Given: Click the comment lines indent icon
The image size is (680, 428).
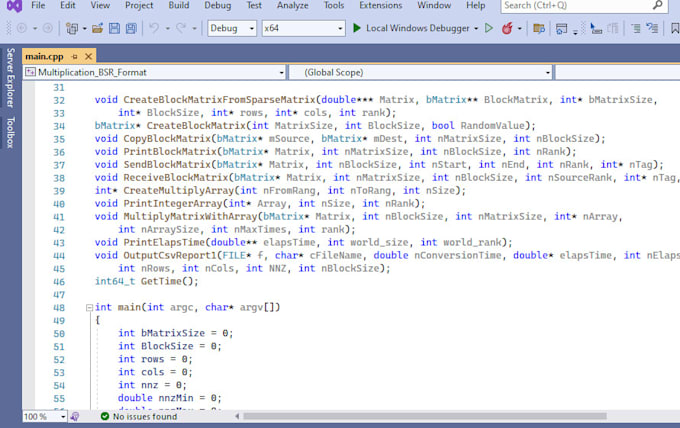Looking at the screenshot, I should 635,29.
